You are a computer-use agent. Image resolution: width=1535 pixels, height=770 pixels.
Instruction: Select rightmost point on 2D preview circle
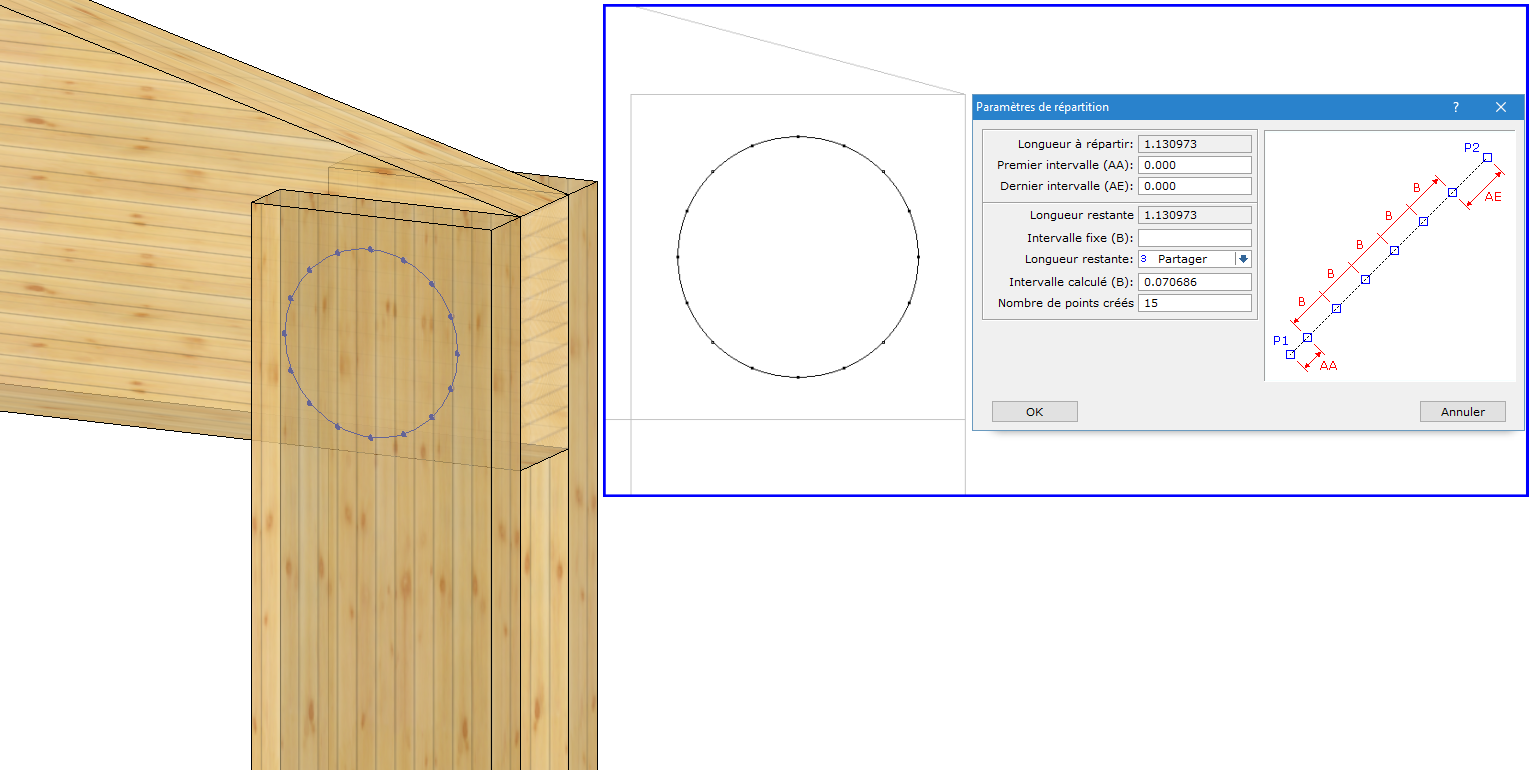click(x=918, y=257)
